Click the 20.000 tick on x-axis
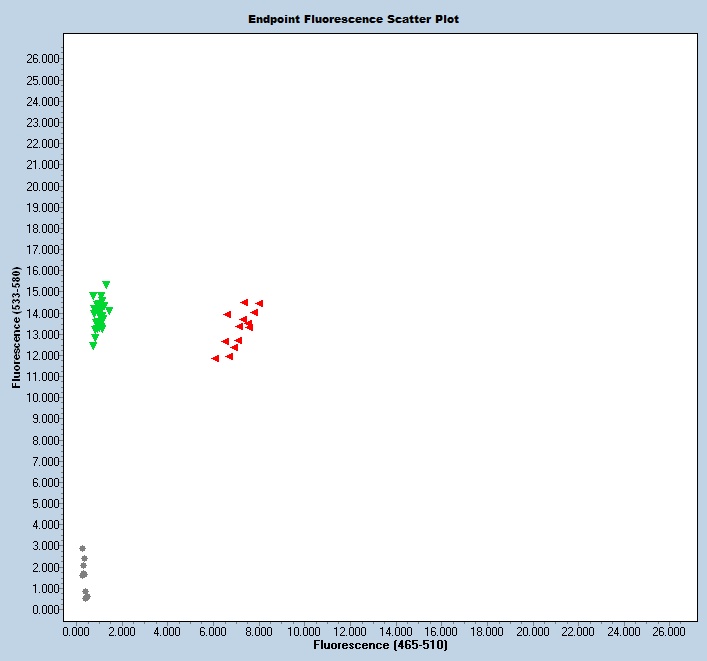The image size is (707, 661). 532,631
